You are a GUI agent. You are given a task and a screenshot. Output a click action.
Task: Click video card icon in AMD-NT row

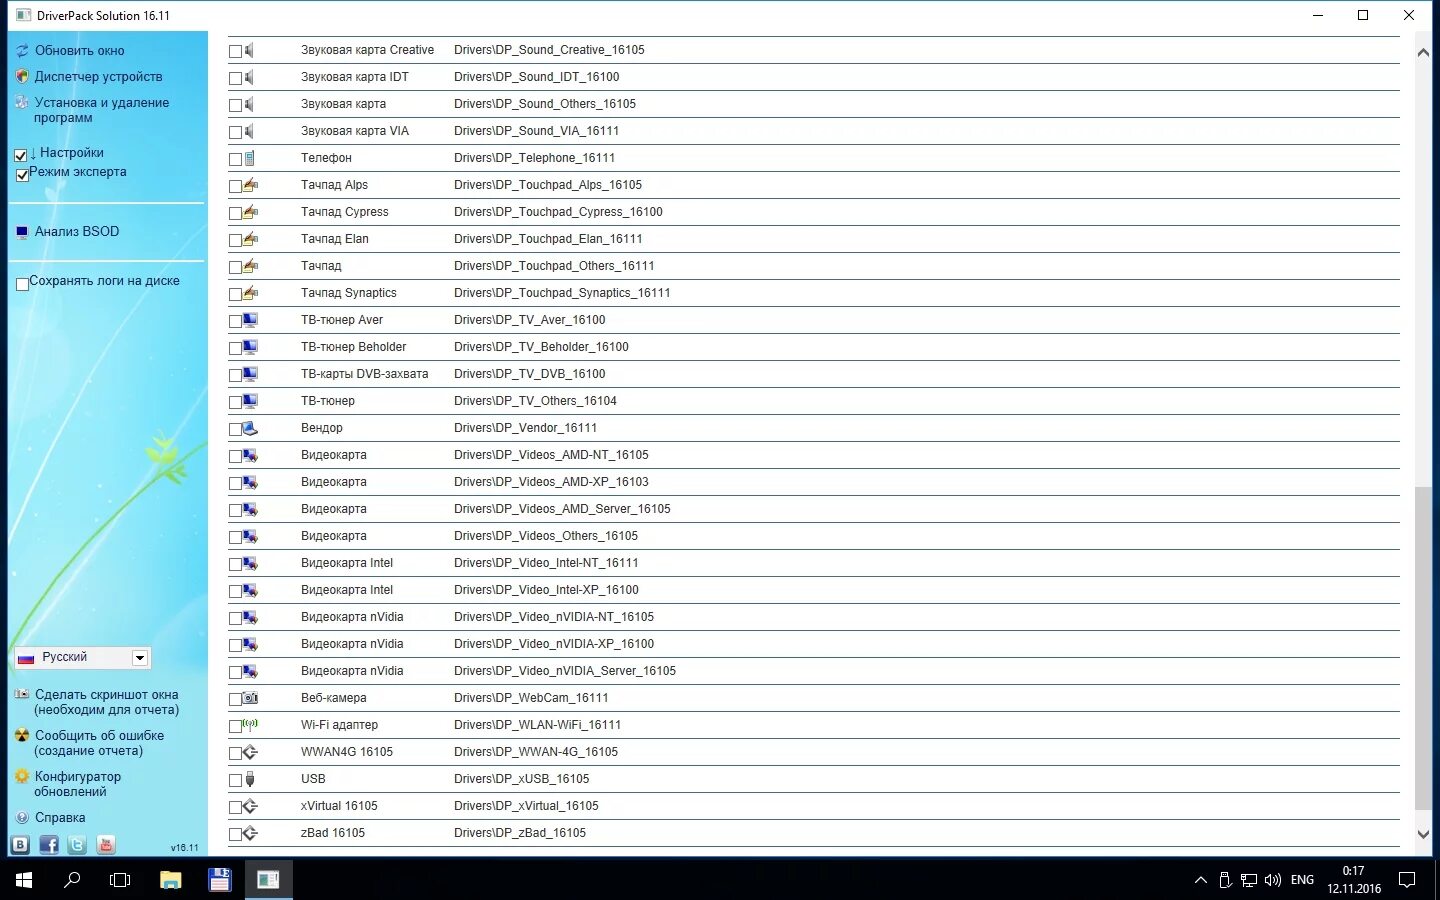point(251,455)
